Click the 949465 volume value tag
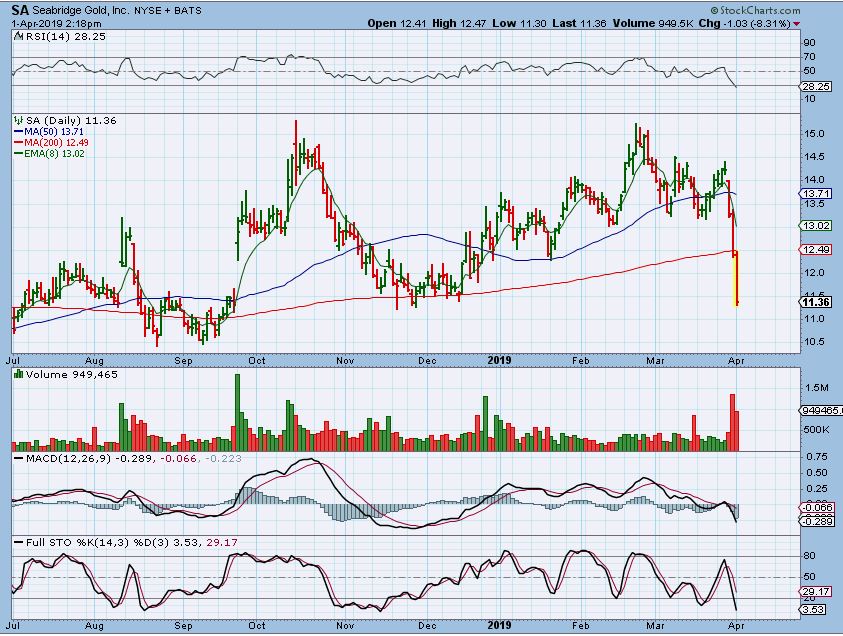This screenshot has height=636, width=843. [x=820, y=411]
